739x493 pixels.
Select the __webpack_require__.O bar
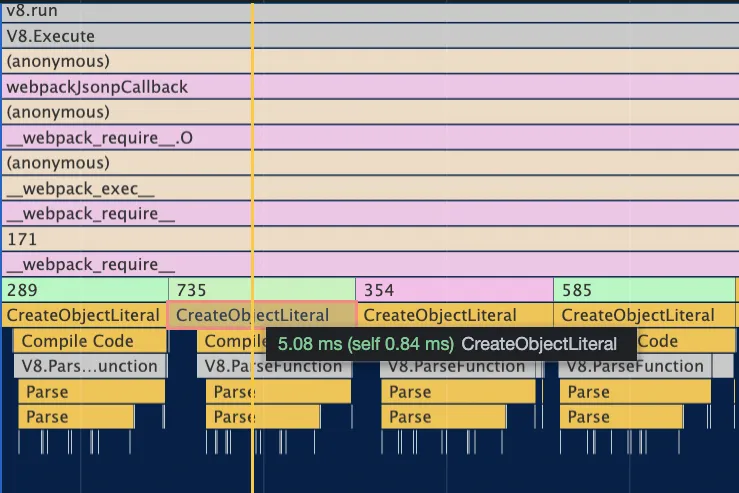click(370, 138)
